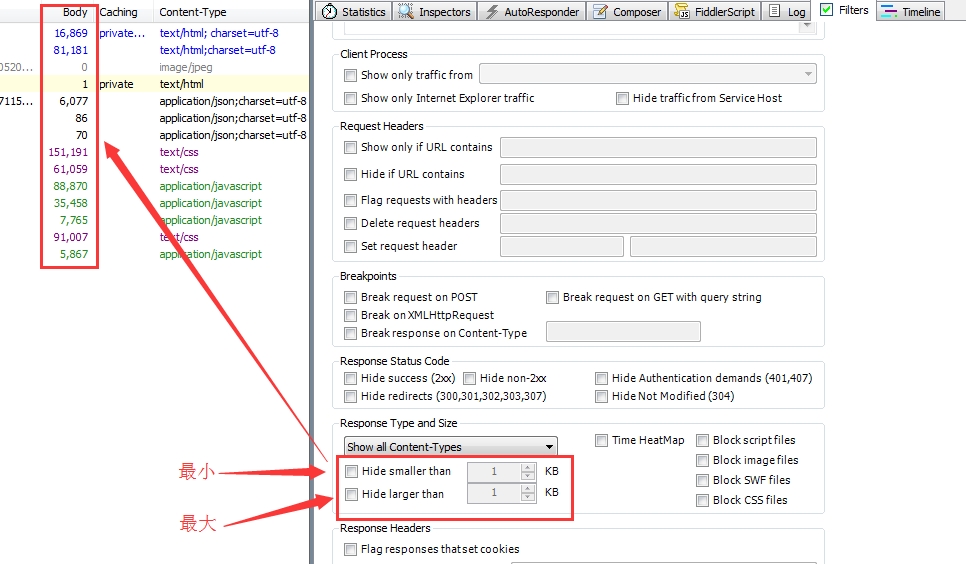Check Hide redirects (300,301,302,303,307)

[351, 396]
